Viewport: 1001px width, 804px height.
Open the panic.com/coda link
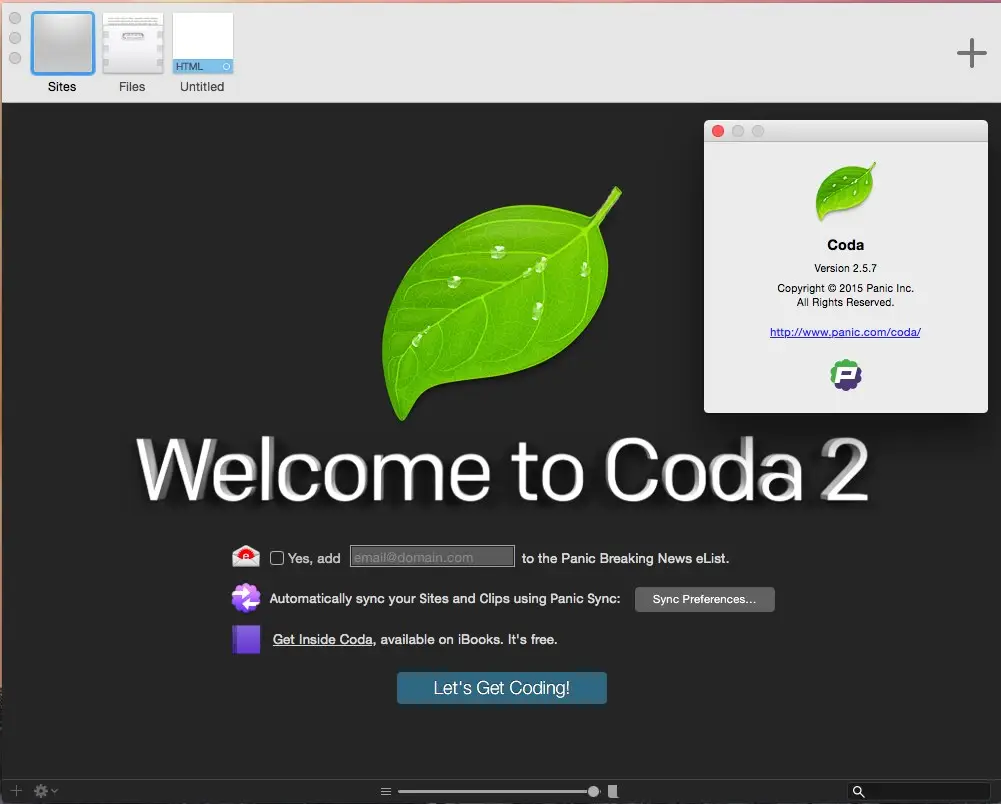[845, 332]
